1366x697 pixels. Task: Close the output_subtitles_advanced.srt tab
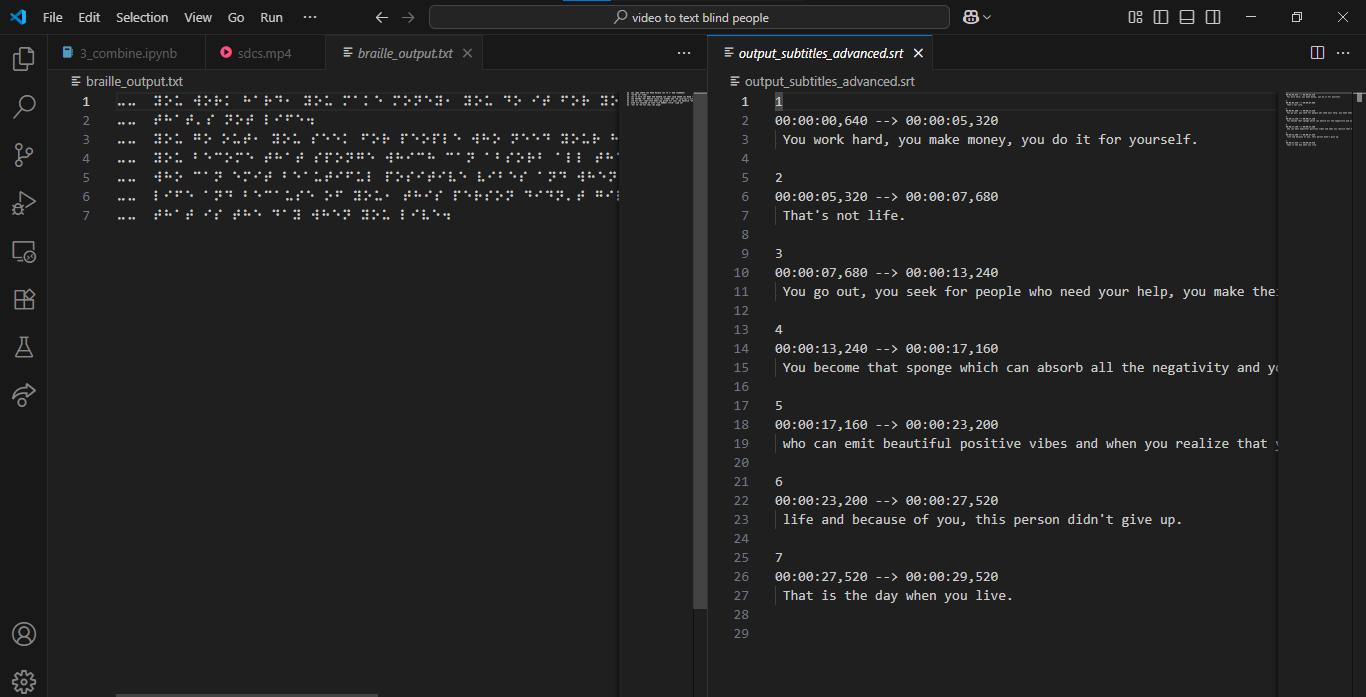(x=918, y=53)
